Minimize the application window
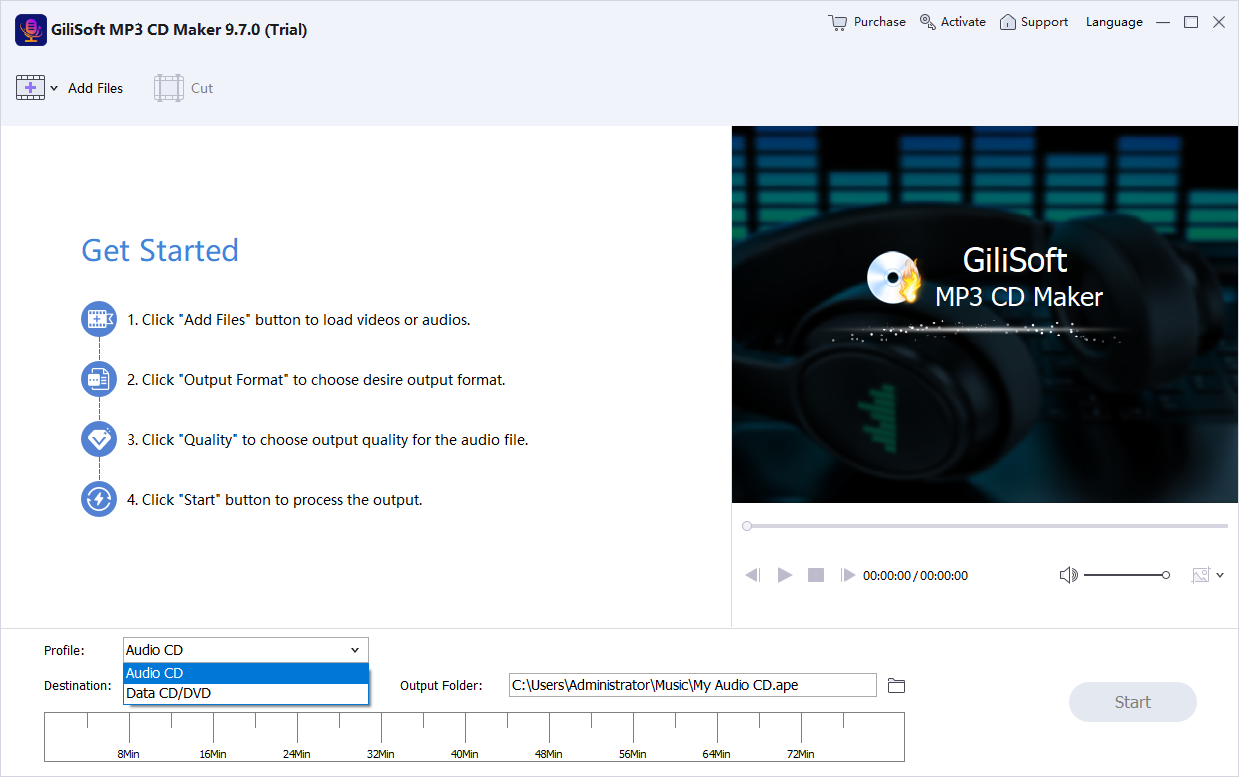Image resolution: width=1239 pixels, height=777 pixels. pyautogui.click(x=1163, y=22)
